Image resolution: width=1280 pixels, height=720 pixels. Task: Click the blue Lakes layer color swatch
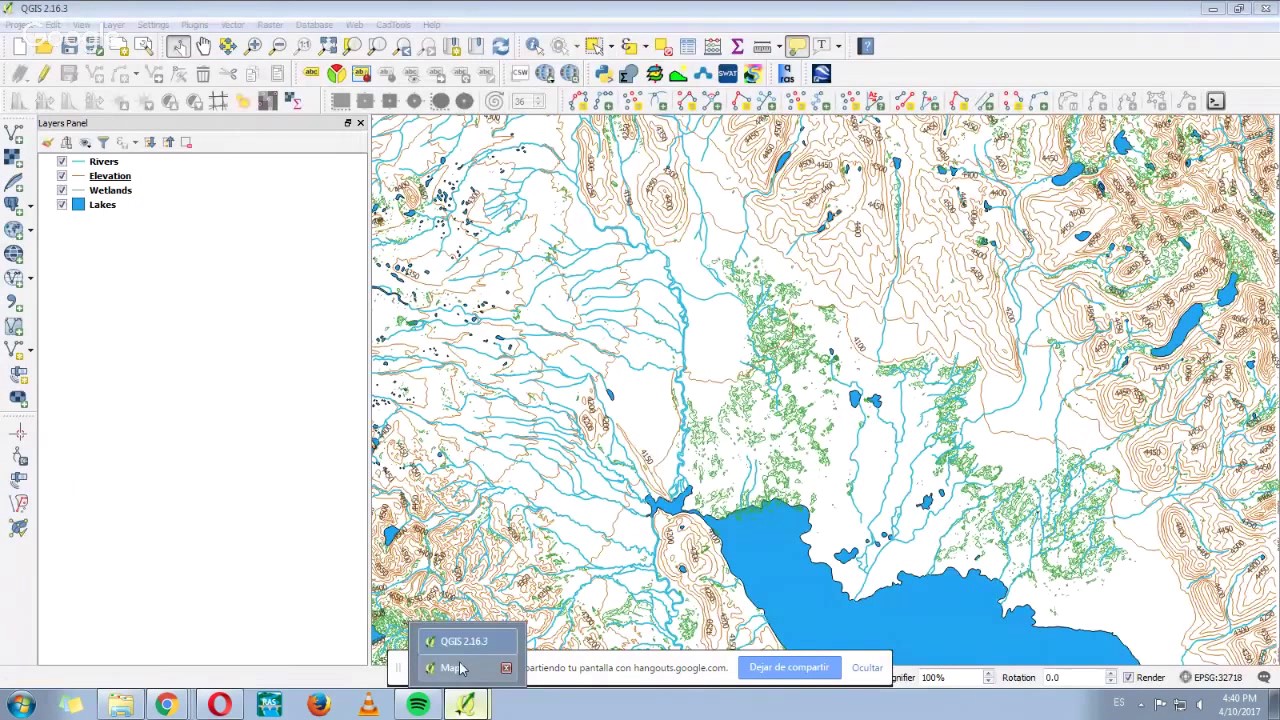click(78, 205)
